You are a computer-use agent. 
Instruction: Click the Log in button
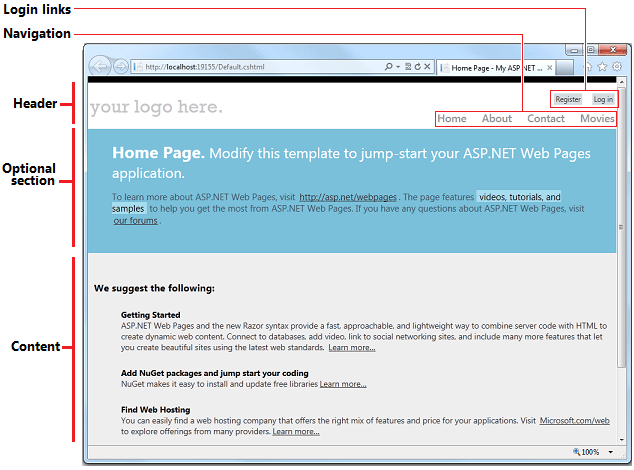(x=603, y=99)
